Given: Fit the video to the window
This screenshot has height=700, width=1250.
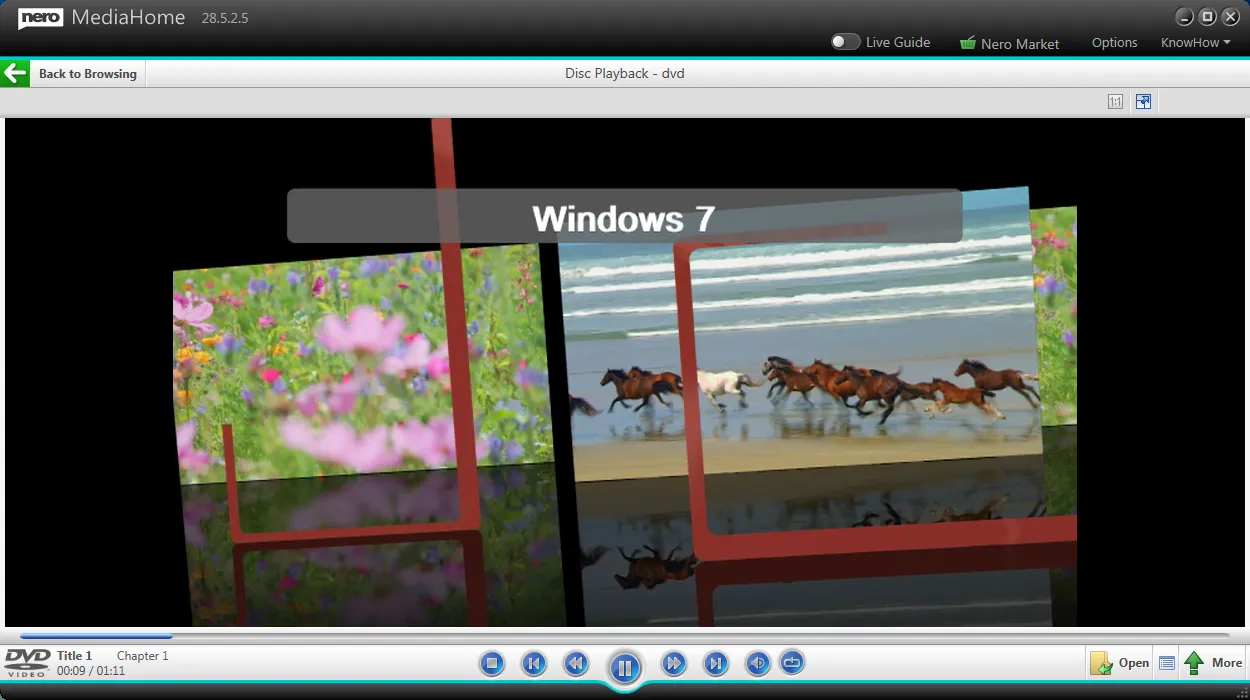Looking at the screenshot, I should click(1143, 101).
